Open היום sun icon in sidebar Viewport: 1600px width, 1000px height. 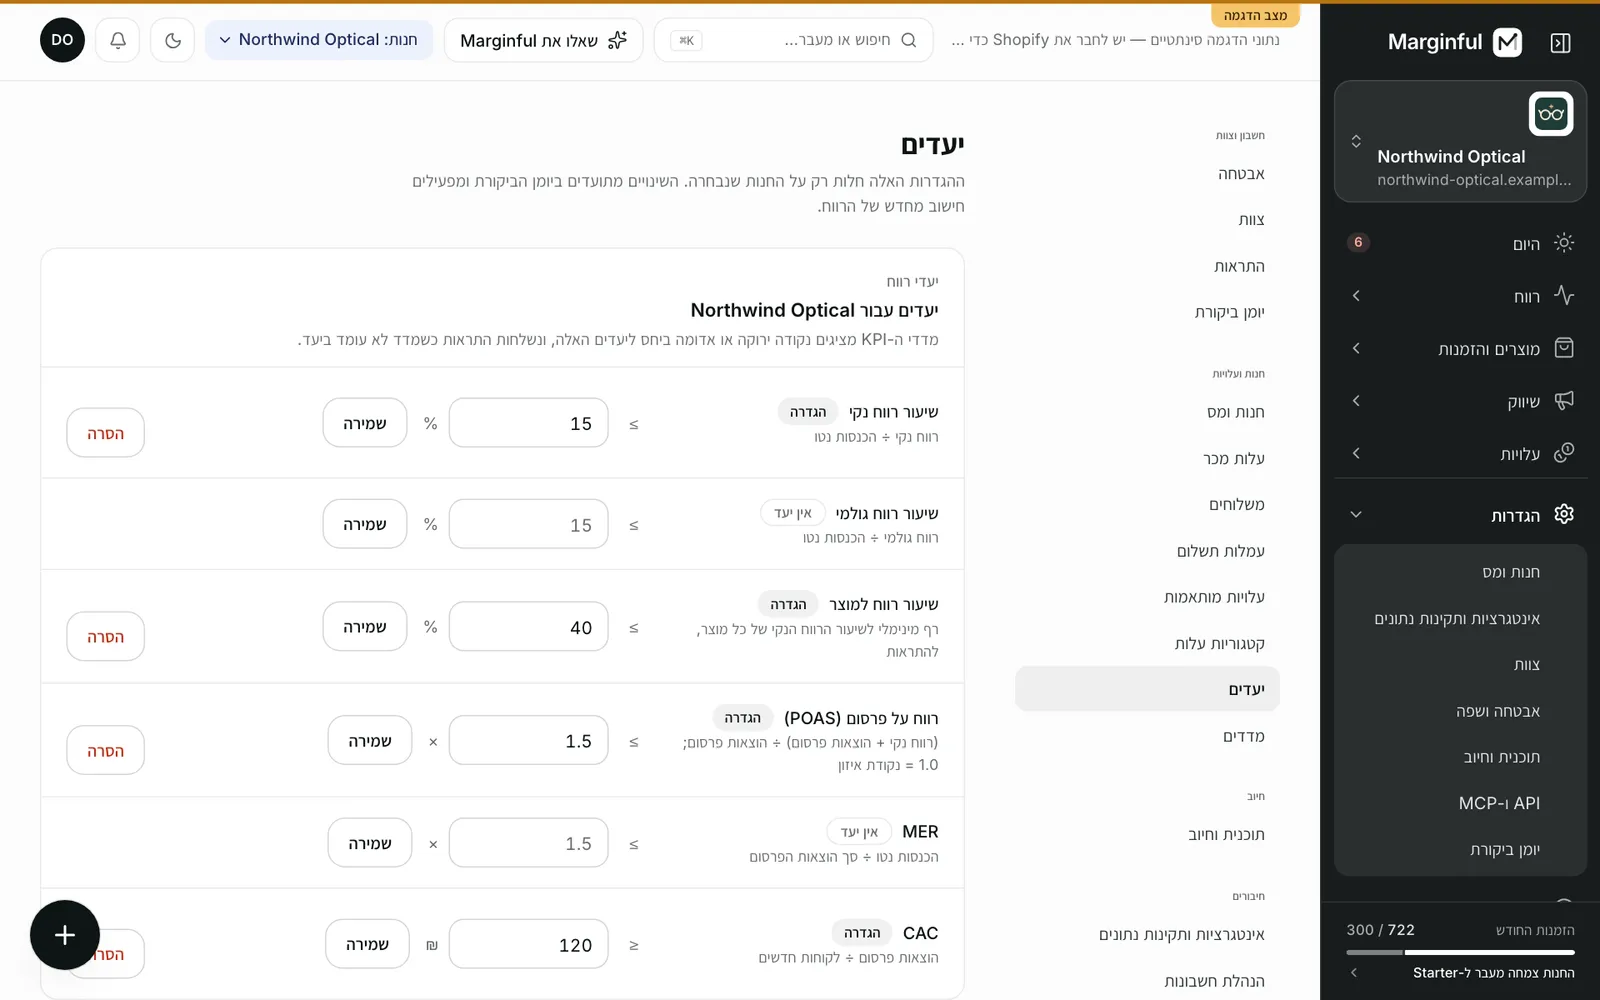click(x=1564, y=243)
